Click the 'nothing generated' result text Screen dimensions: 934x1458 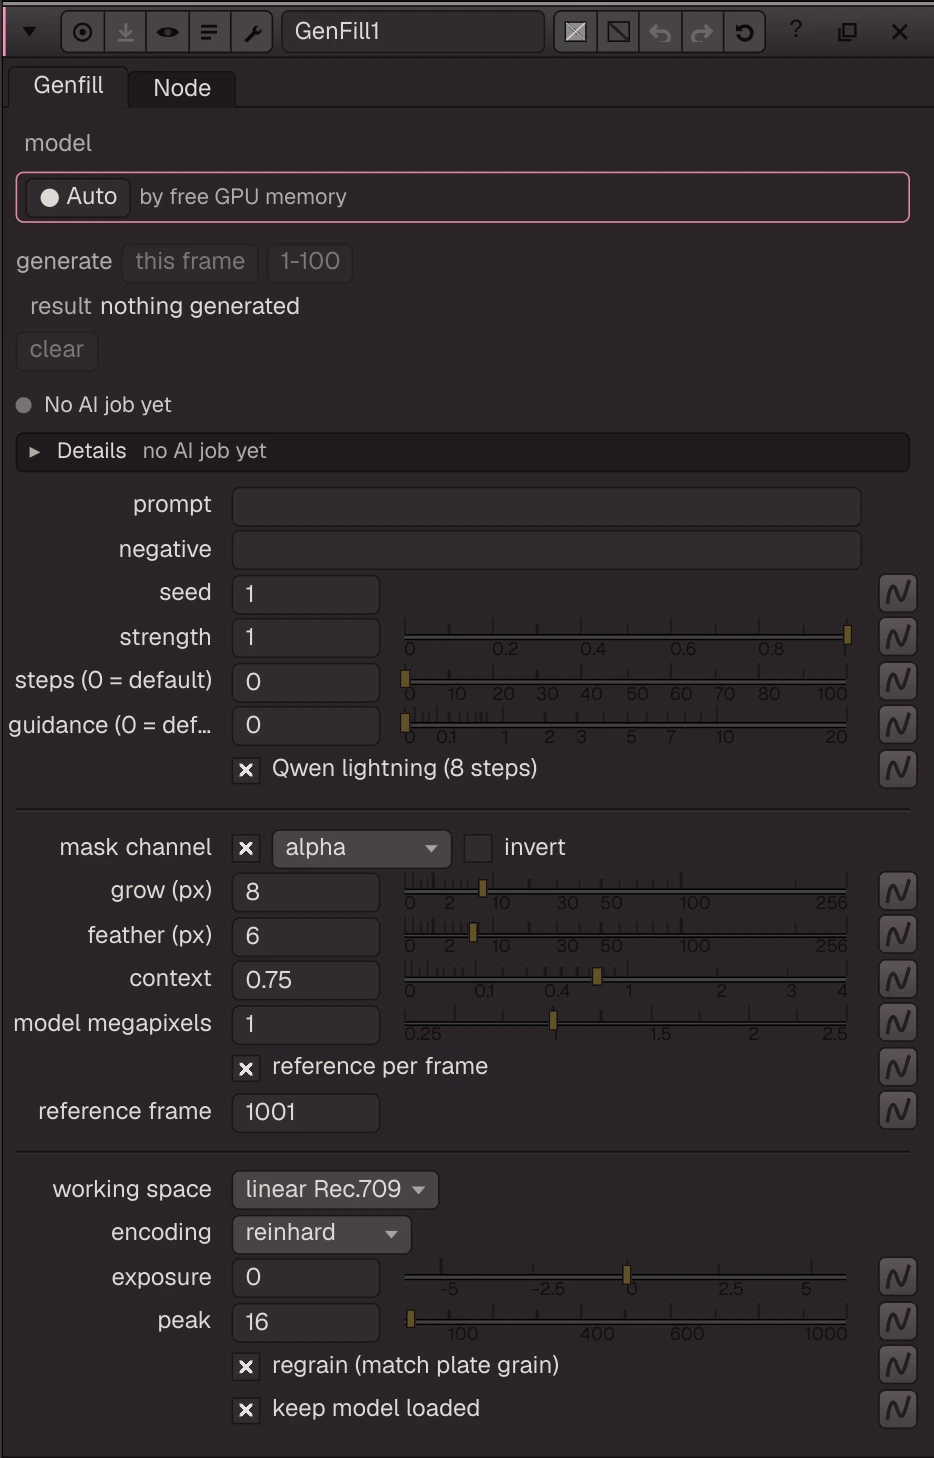coord(200,306)
